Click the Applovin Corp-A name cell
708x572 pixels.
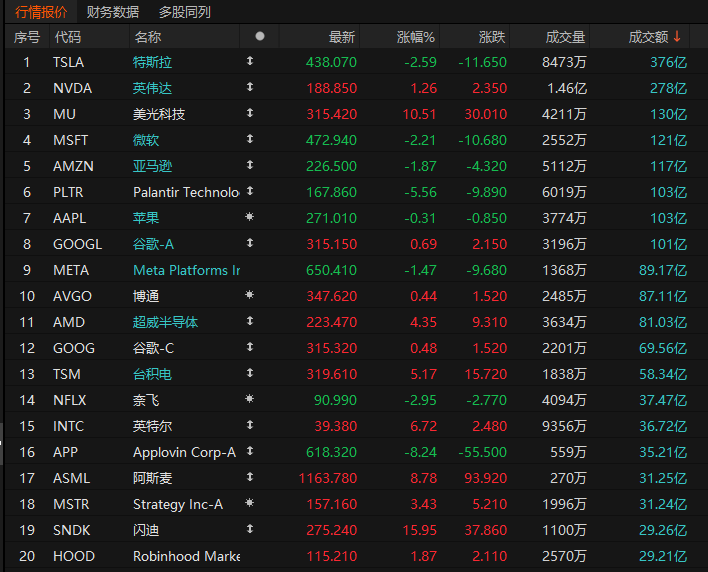(184, 452)
